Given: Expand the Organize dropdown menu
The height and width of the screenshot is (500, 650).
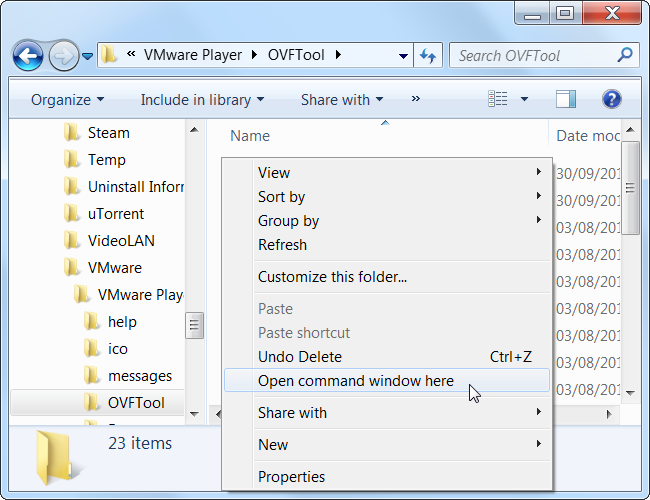Looking at the screenshot, I should coord(67,100).
